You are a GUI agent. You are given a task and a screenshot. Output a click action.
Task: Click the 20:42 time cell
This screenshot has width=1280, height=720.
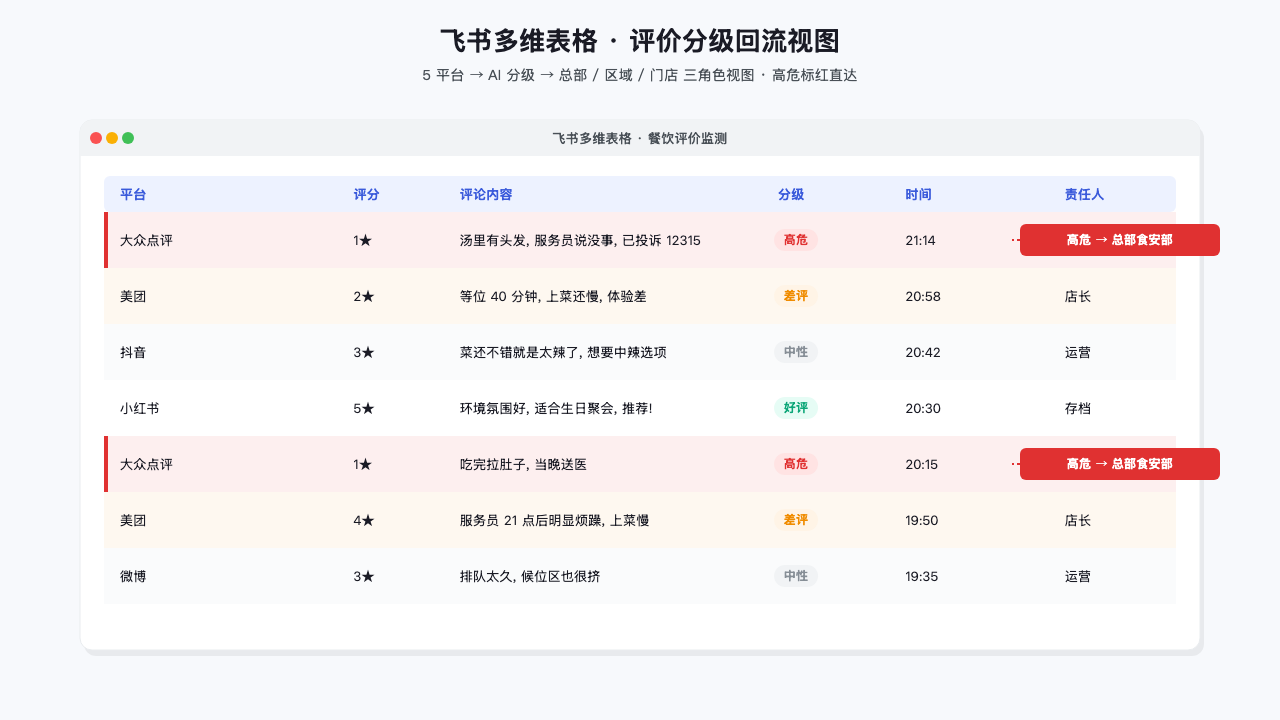[x=923, y=352]
